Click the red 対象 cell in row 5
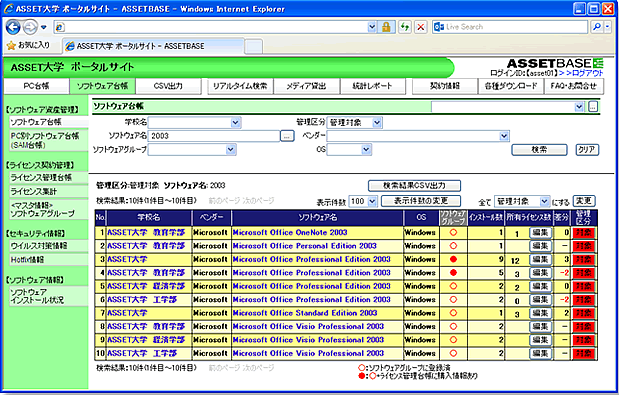 583,286
